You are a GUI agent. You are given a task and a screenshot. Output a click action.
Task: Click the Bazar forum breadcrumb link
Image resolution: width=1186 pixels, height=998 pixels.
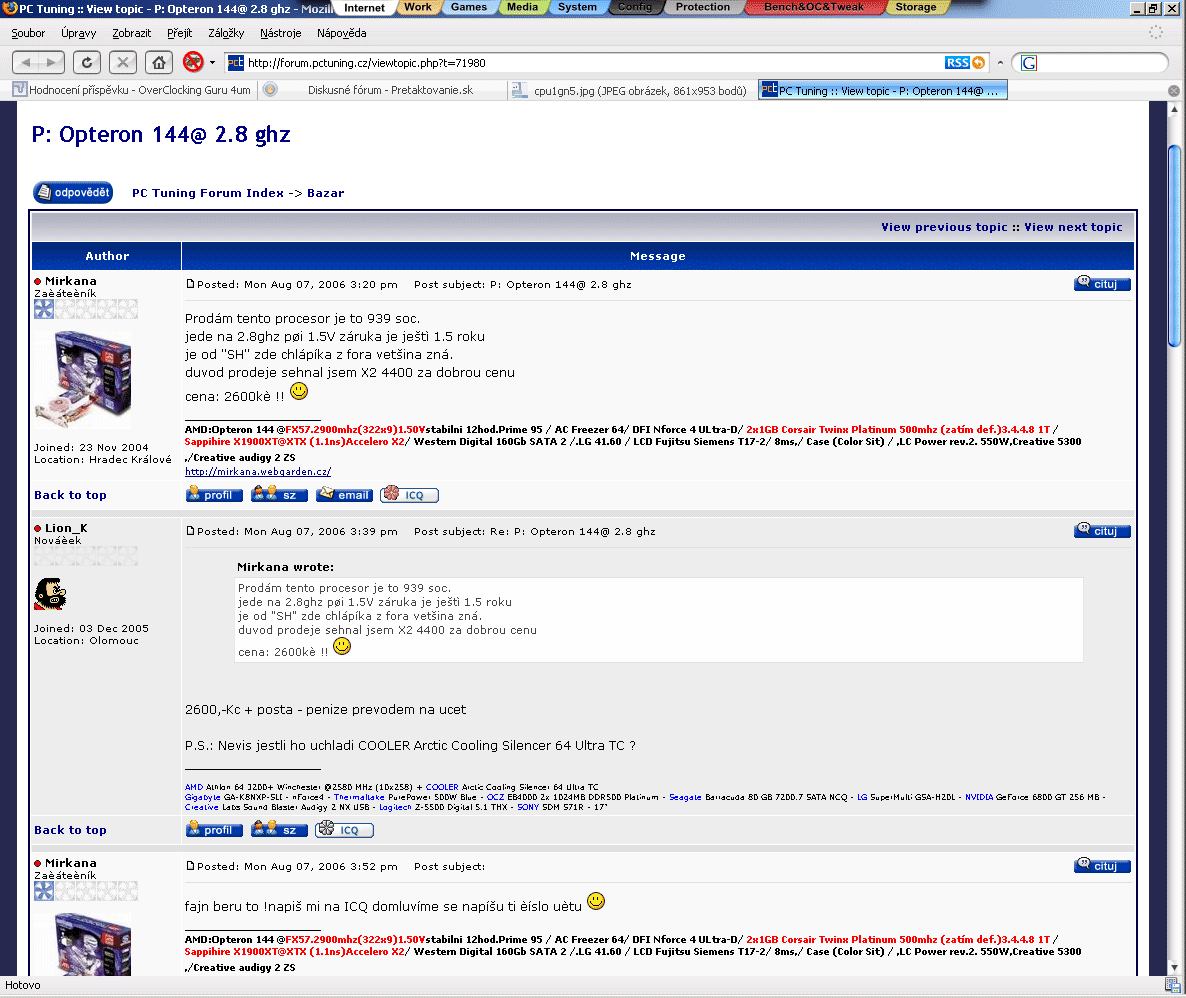point(325,193)
